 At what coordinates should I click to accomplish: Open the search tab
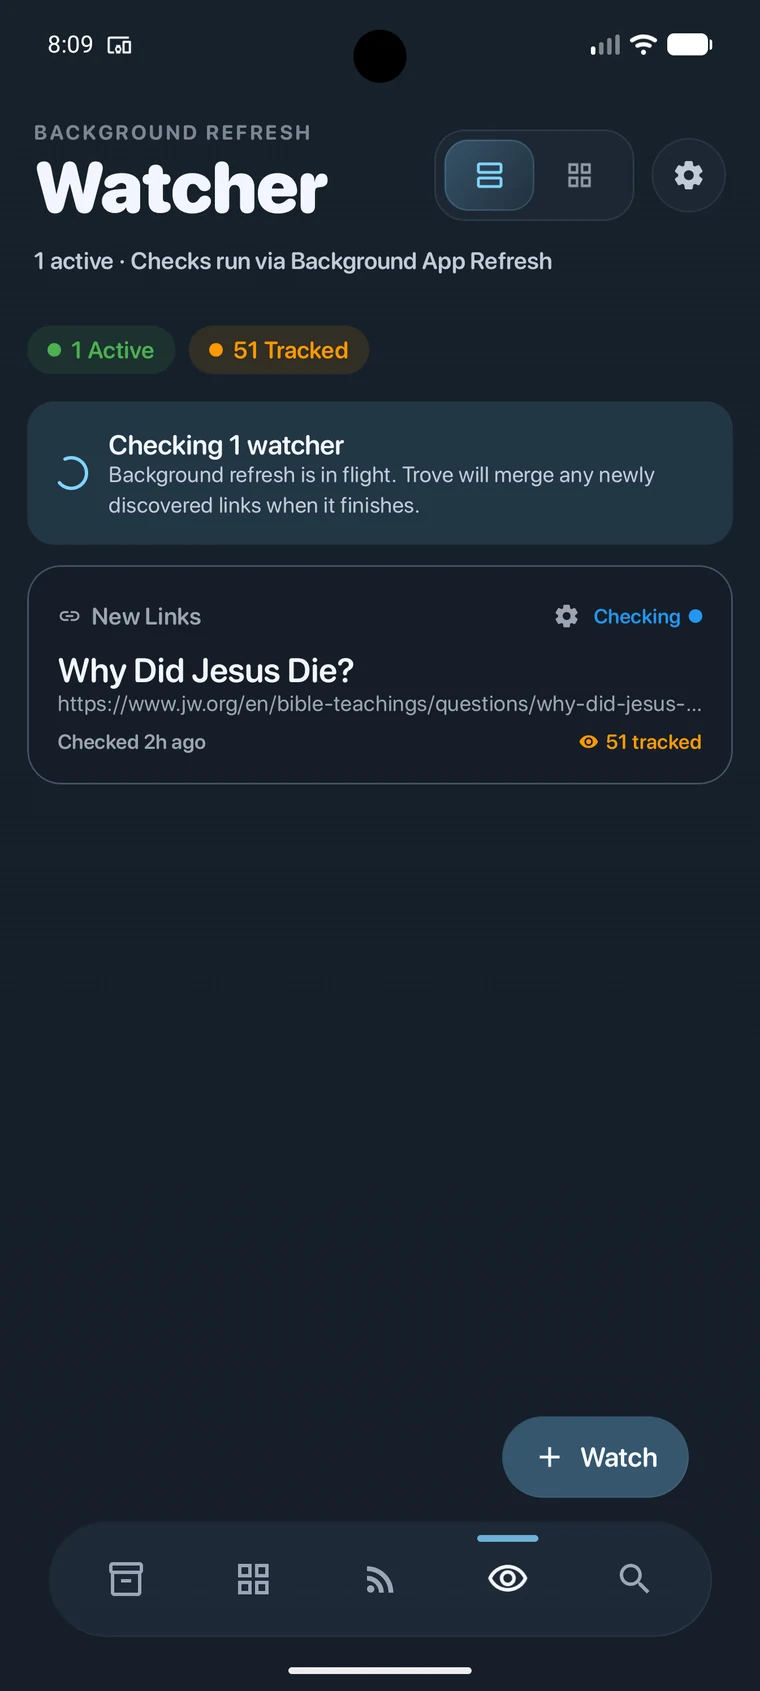pos(634,1579)
